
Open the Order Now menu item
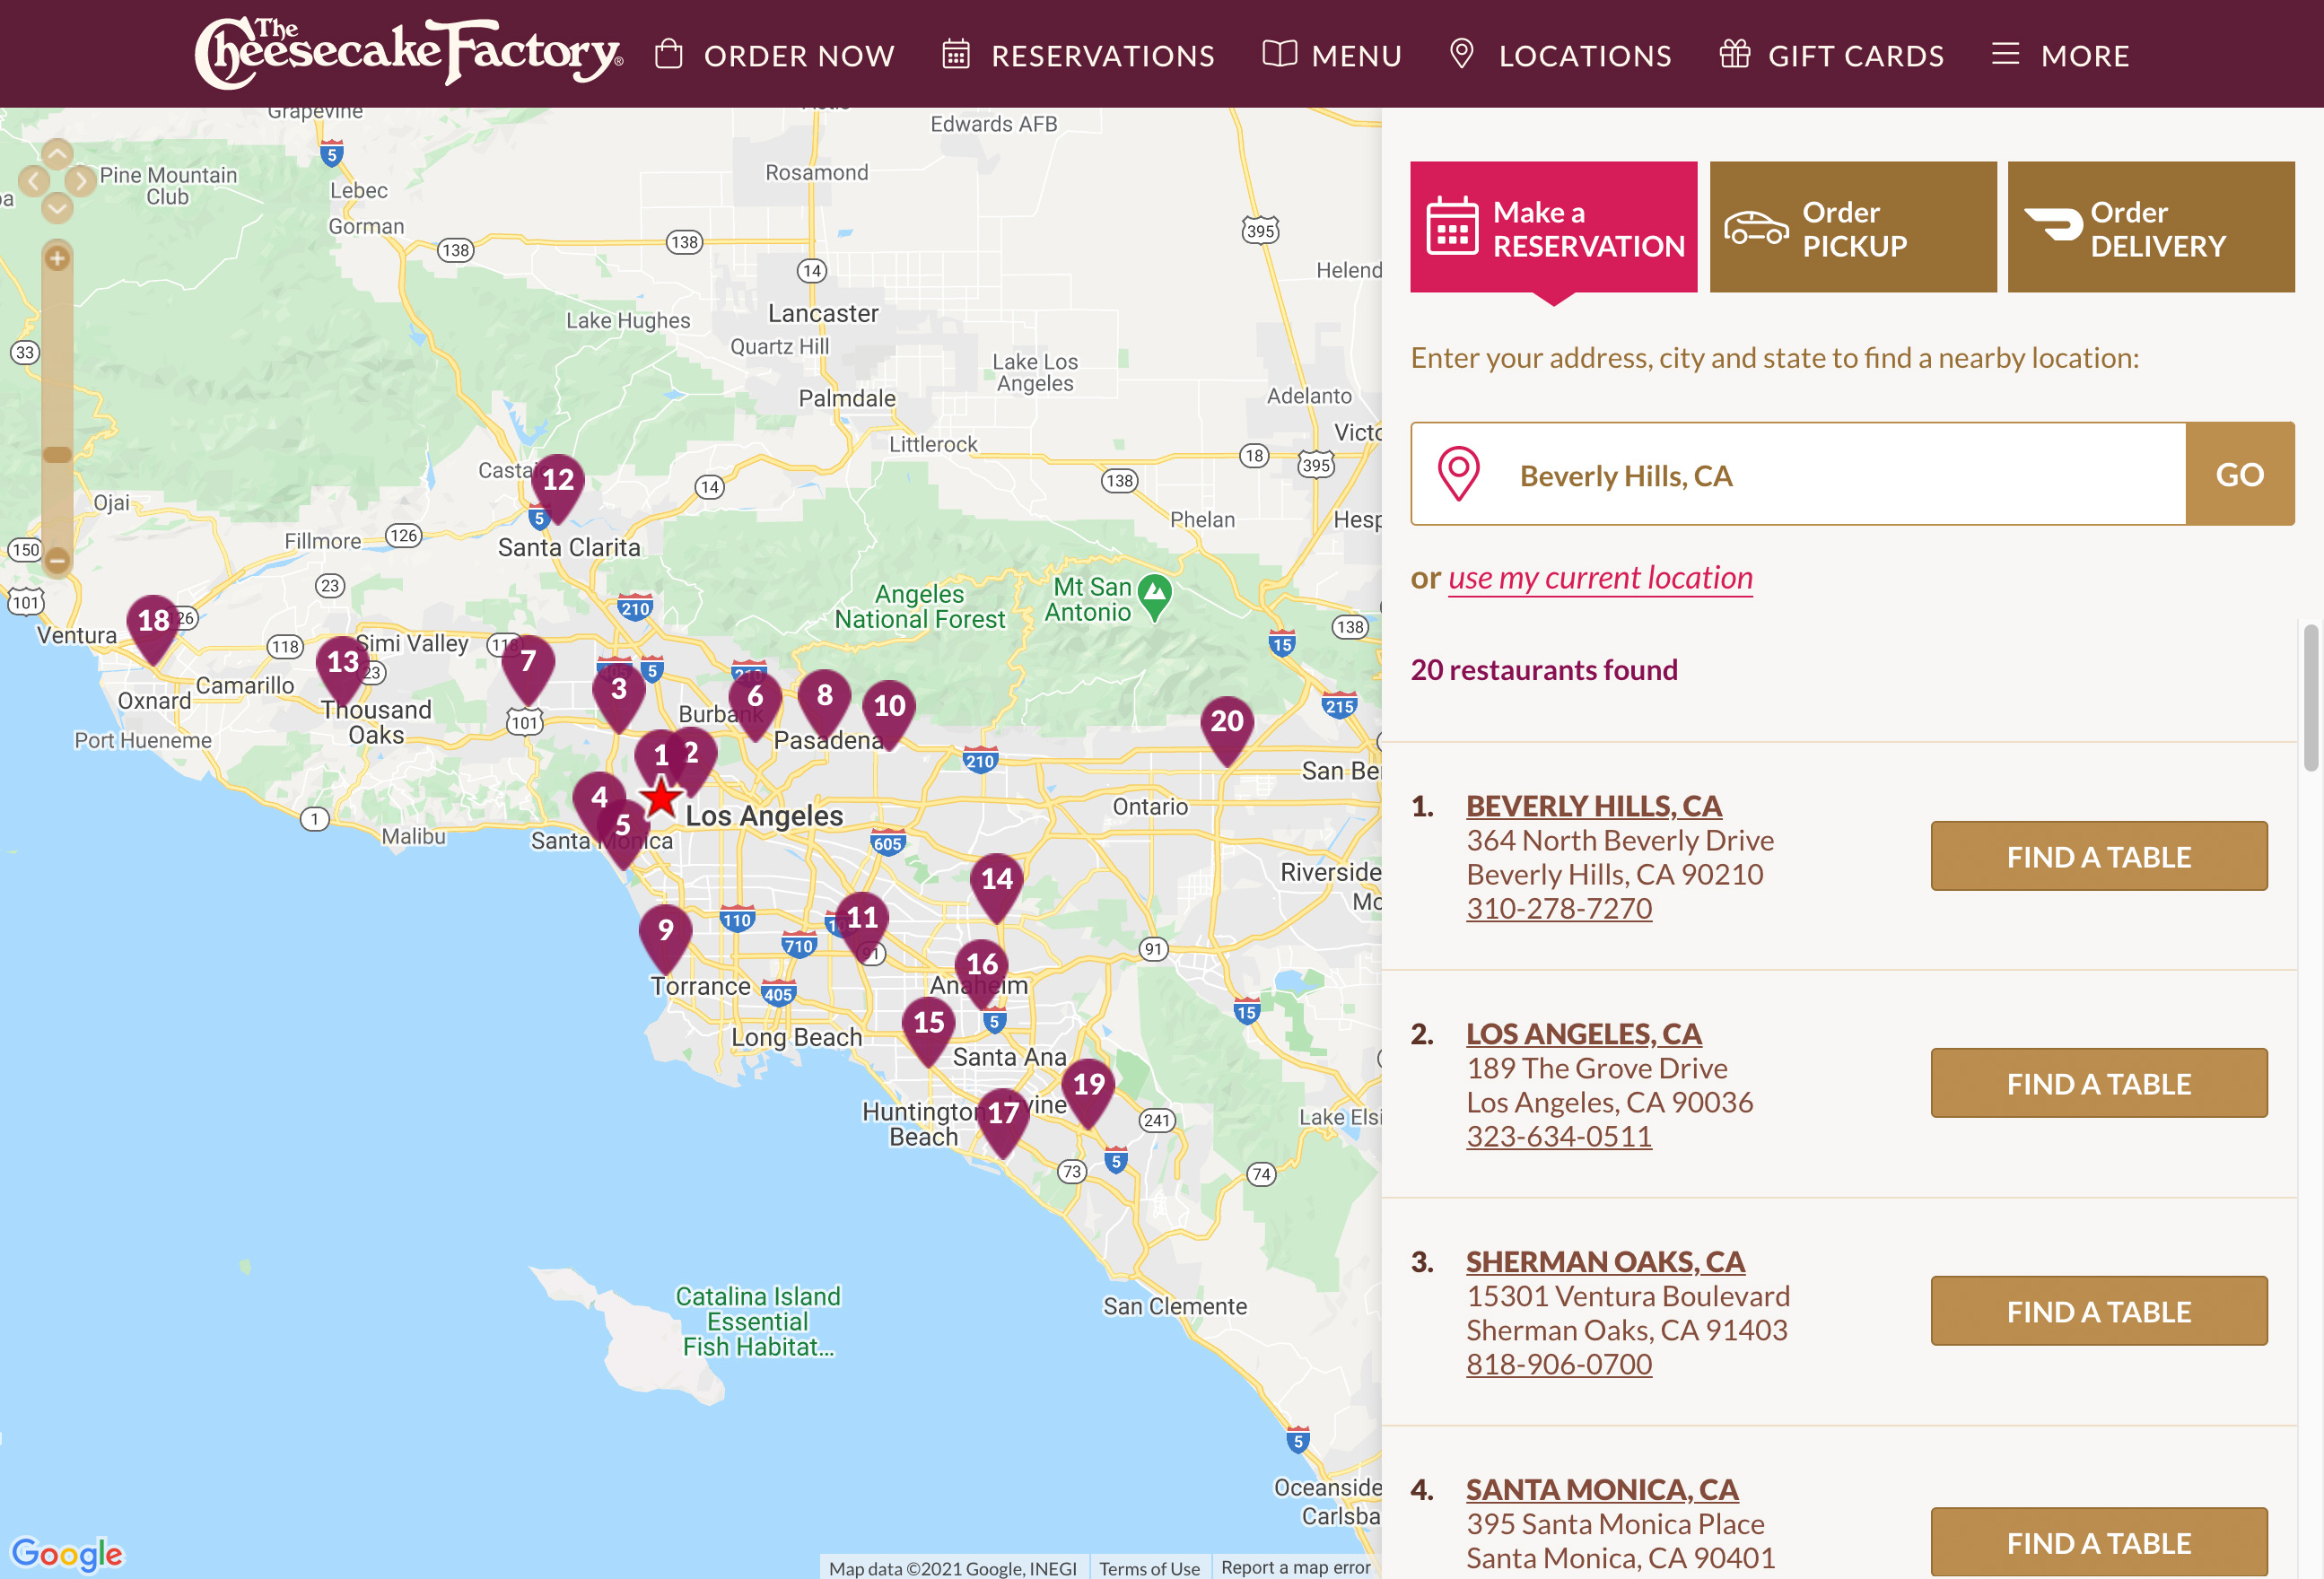[775, 55]
